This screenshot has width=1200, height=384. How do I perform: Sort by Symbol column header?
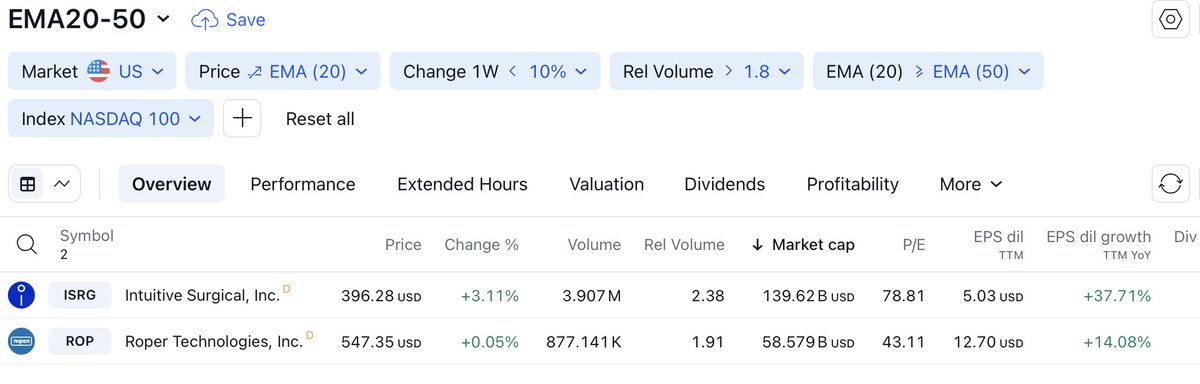point(87,236)
